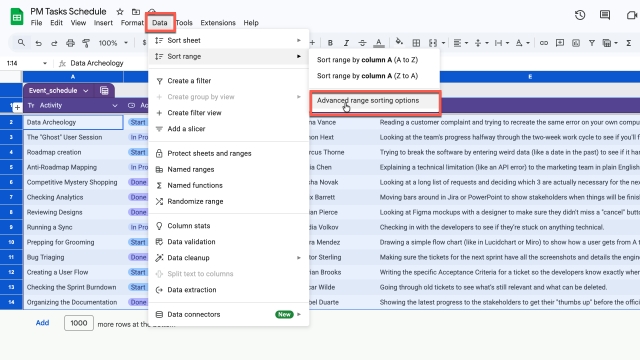Open the text rotation dropdown
Screen dimensions: 640x360
522,43
